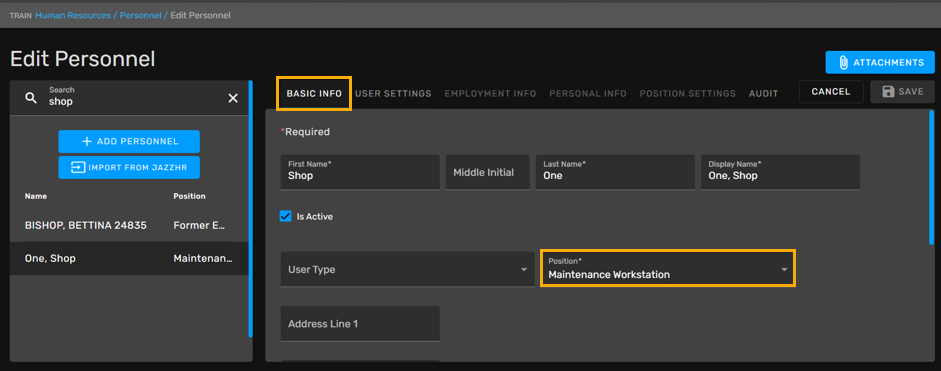Clear the search with the X icon
Image resolution: width=941 pixels, height=371 pixels.
tap(233, 98)
